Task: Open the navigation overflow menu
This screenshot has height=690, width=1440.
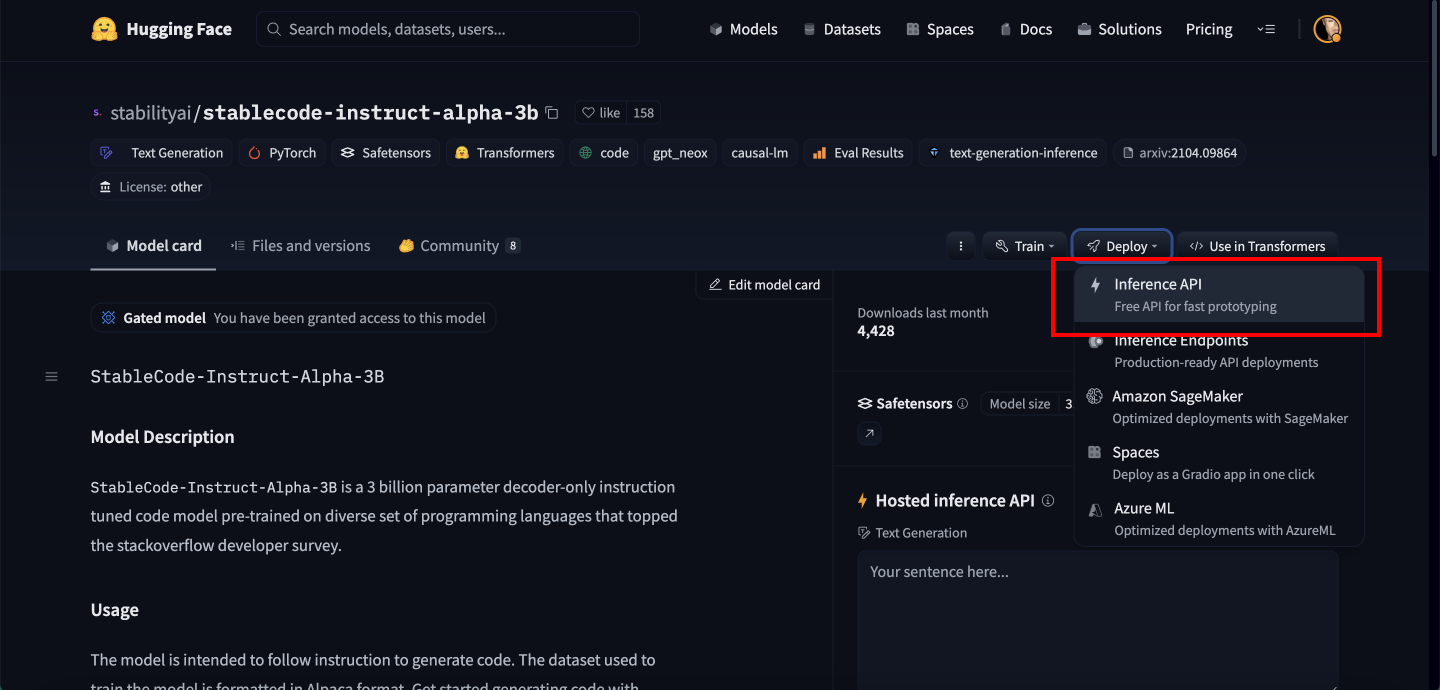Action: [x=1266, y=29]
